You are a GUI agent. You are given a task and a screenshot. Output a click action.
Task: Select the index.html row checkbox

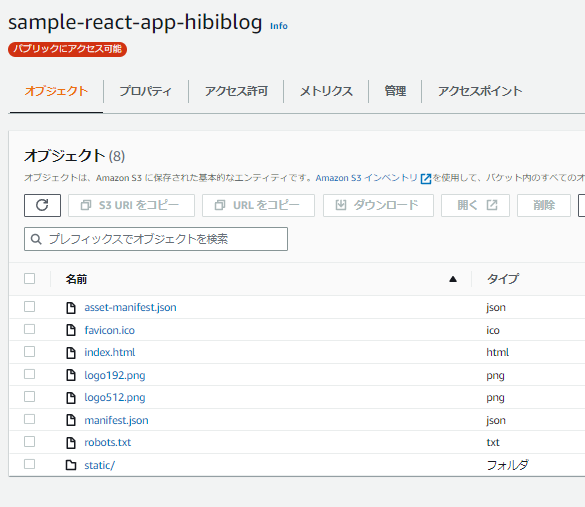(29, 351)
